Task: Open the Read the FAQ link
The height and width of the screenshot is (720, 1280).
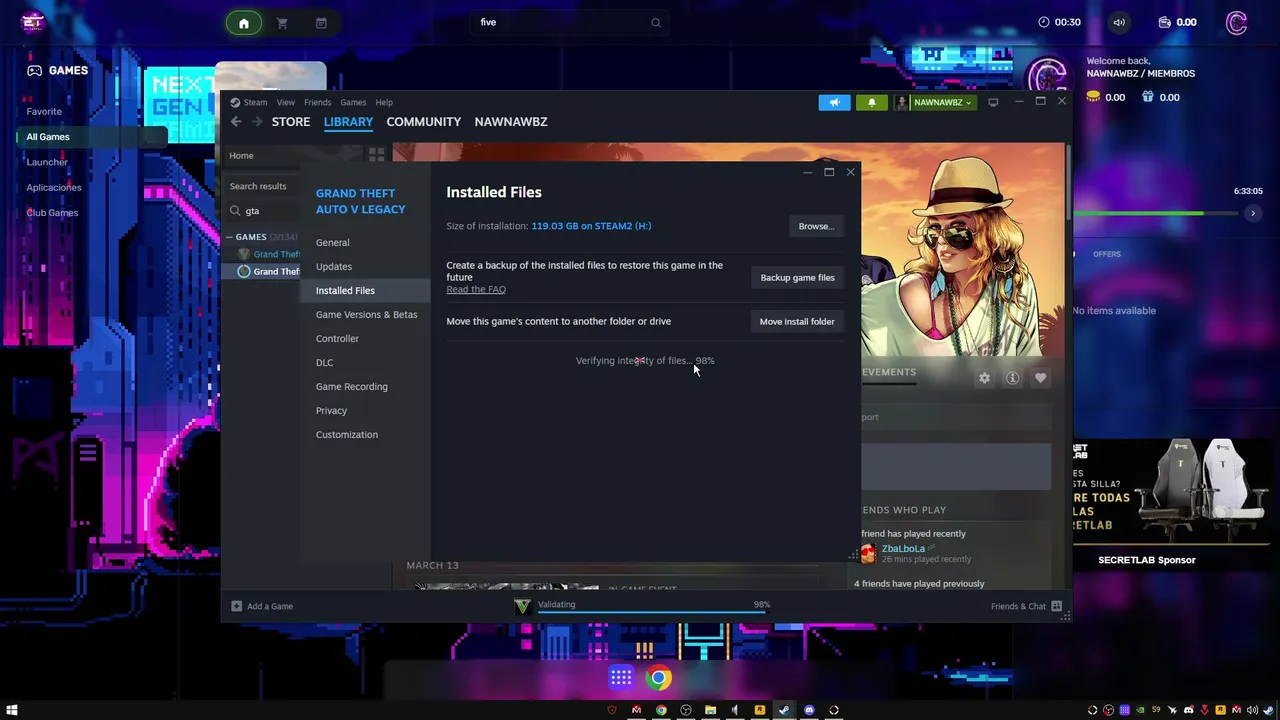Action: (476, 289)
